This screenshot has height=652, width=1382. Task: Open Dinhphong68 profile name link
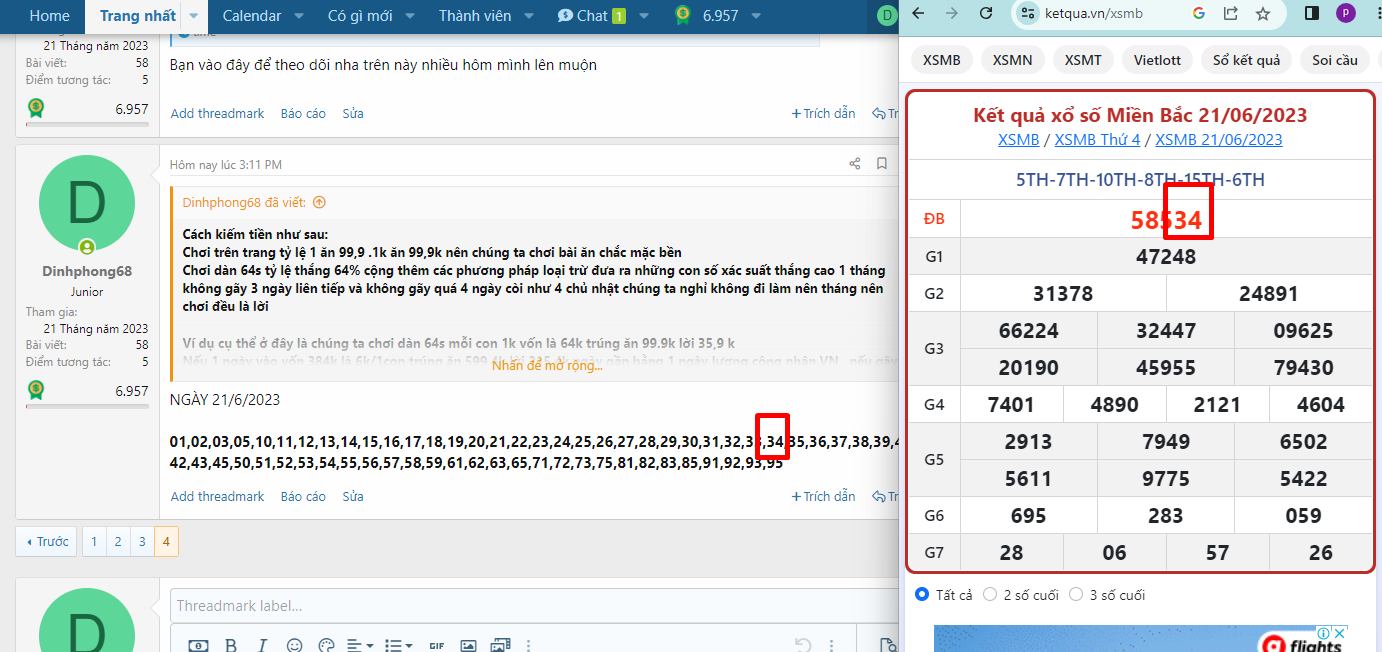coord(87,271)
